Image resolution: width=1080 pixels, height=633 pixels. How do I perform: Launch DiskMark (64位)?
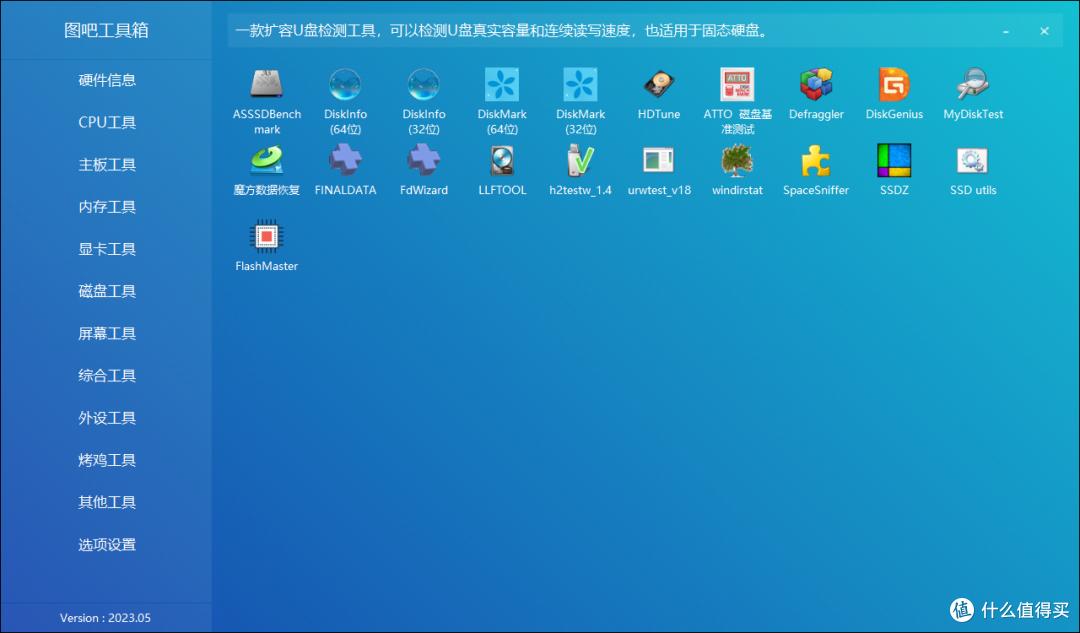coord(502,84)
